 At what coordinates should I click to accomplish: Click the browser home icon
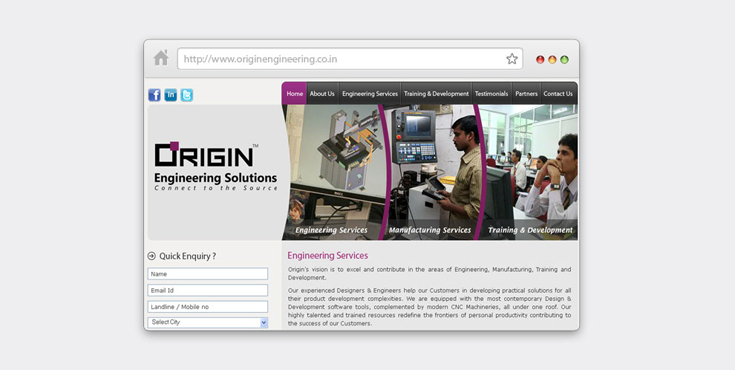[x=161, y=58]
